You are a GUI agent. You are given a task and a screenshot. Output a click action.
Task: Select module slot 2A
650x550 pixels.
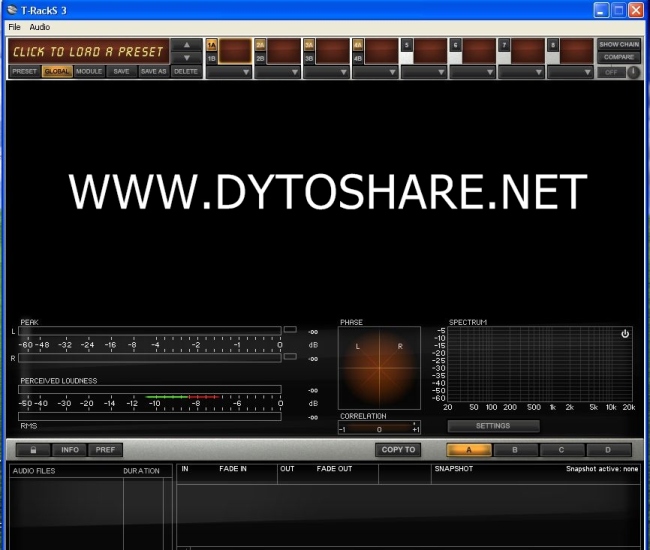tap(260, 45)
